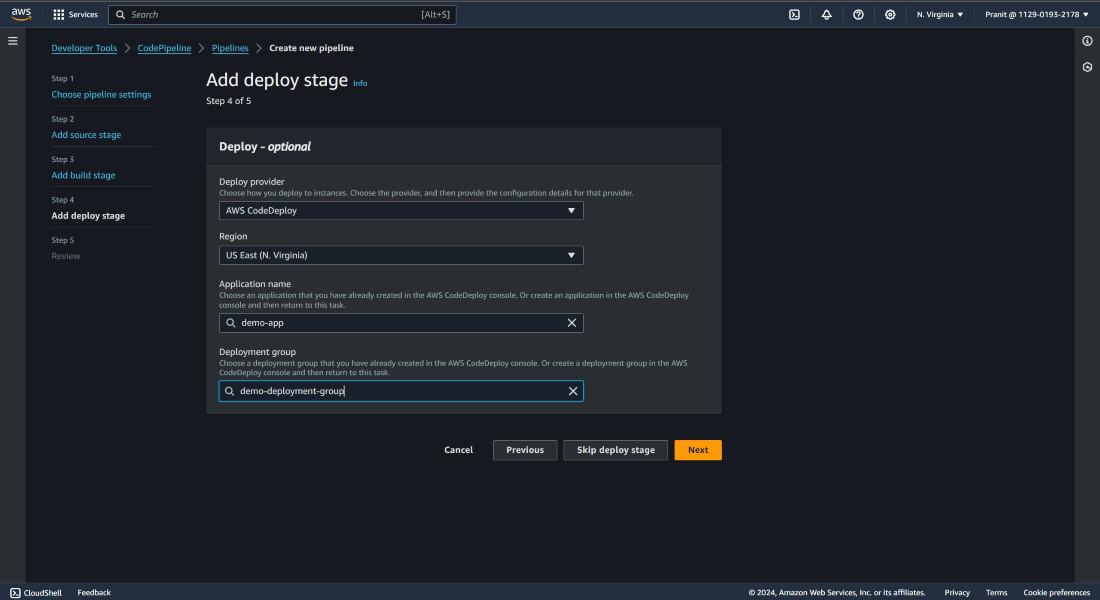Viewport: 1100px width, 600px height.
Task: Click the top search bar field
Action: point(282,14)
